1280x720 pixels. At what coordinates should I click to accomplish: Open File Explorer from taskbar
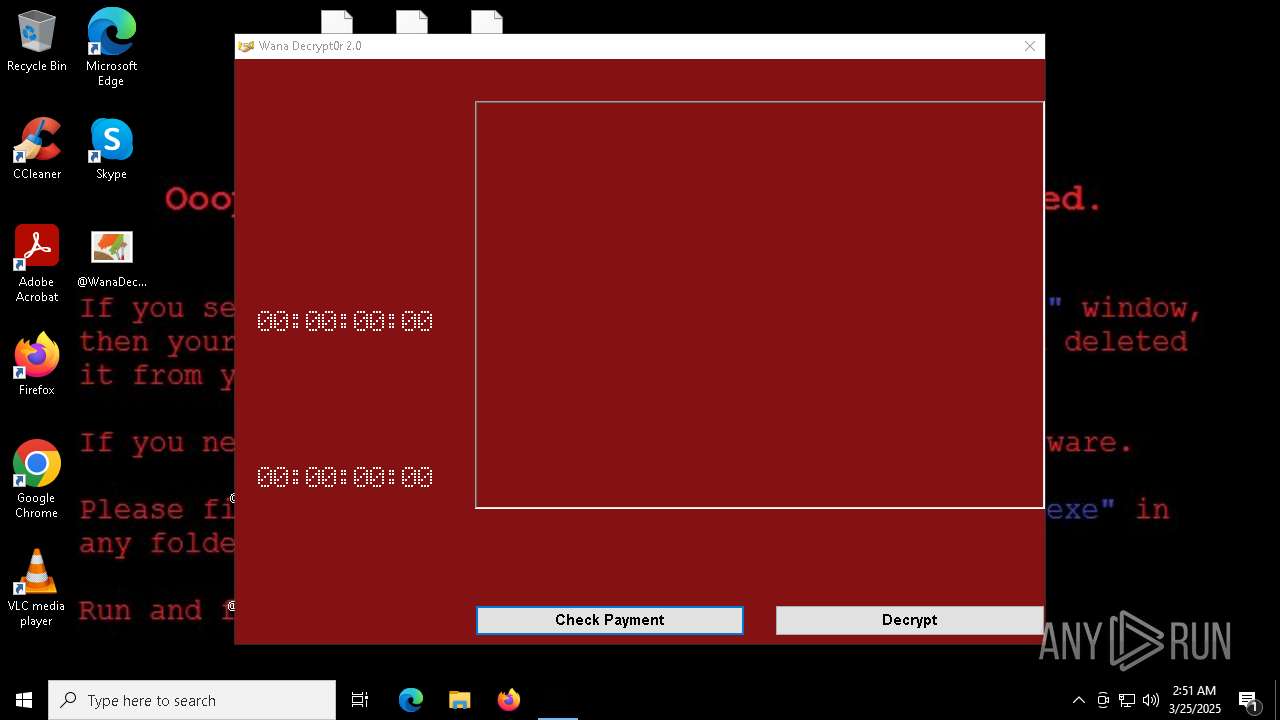click(459, 700)
